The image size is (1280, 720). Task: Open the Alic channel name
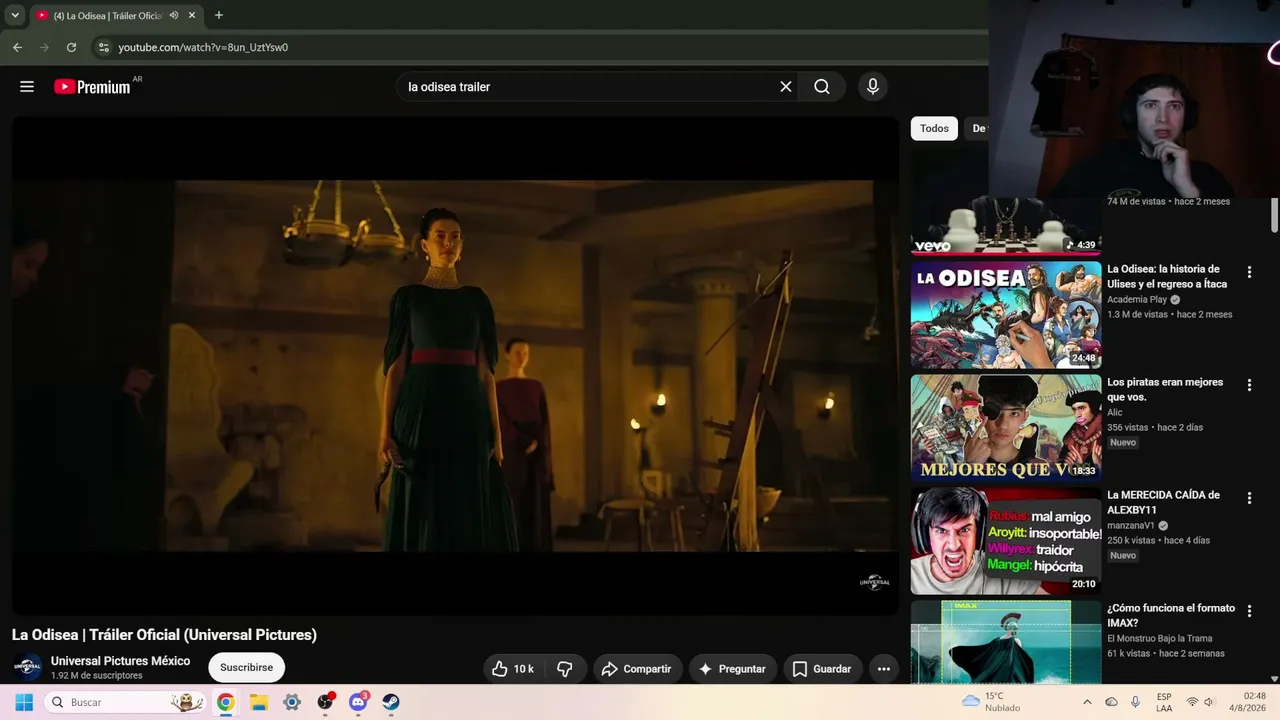[1115, 412]
